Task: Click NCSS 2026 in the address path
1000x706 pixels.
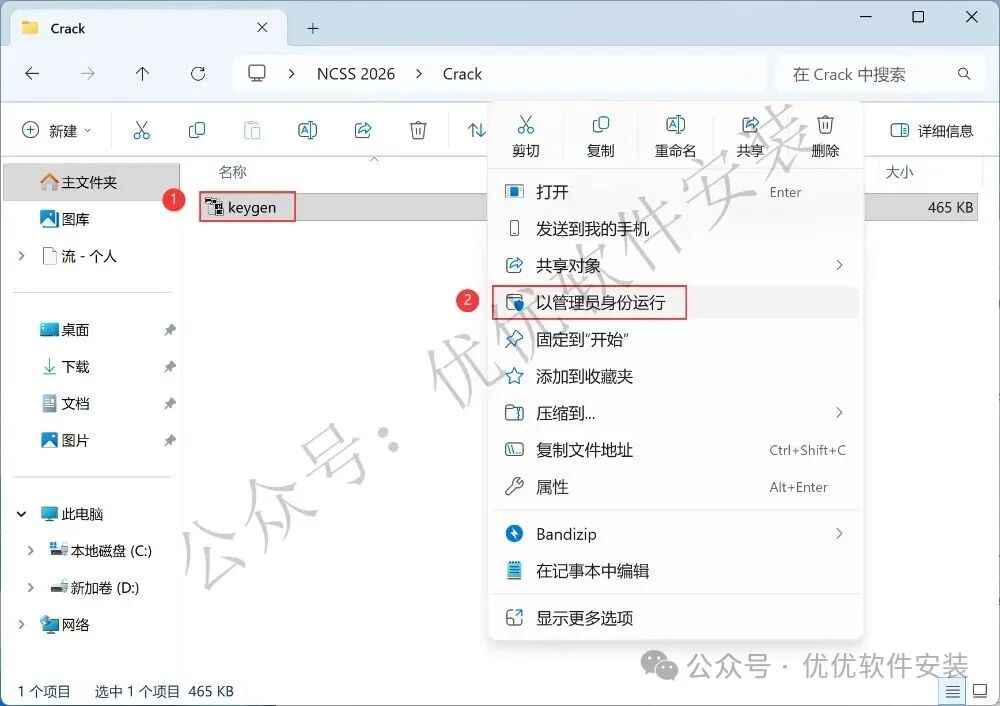Action: [356, 74]
